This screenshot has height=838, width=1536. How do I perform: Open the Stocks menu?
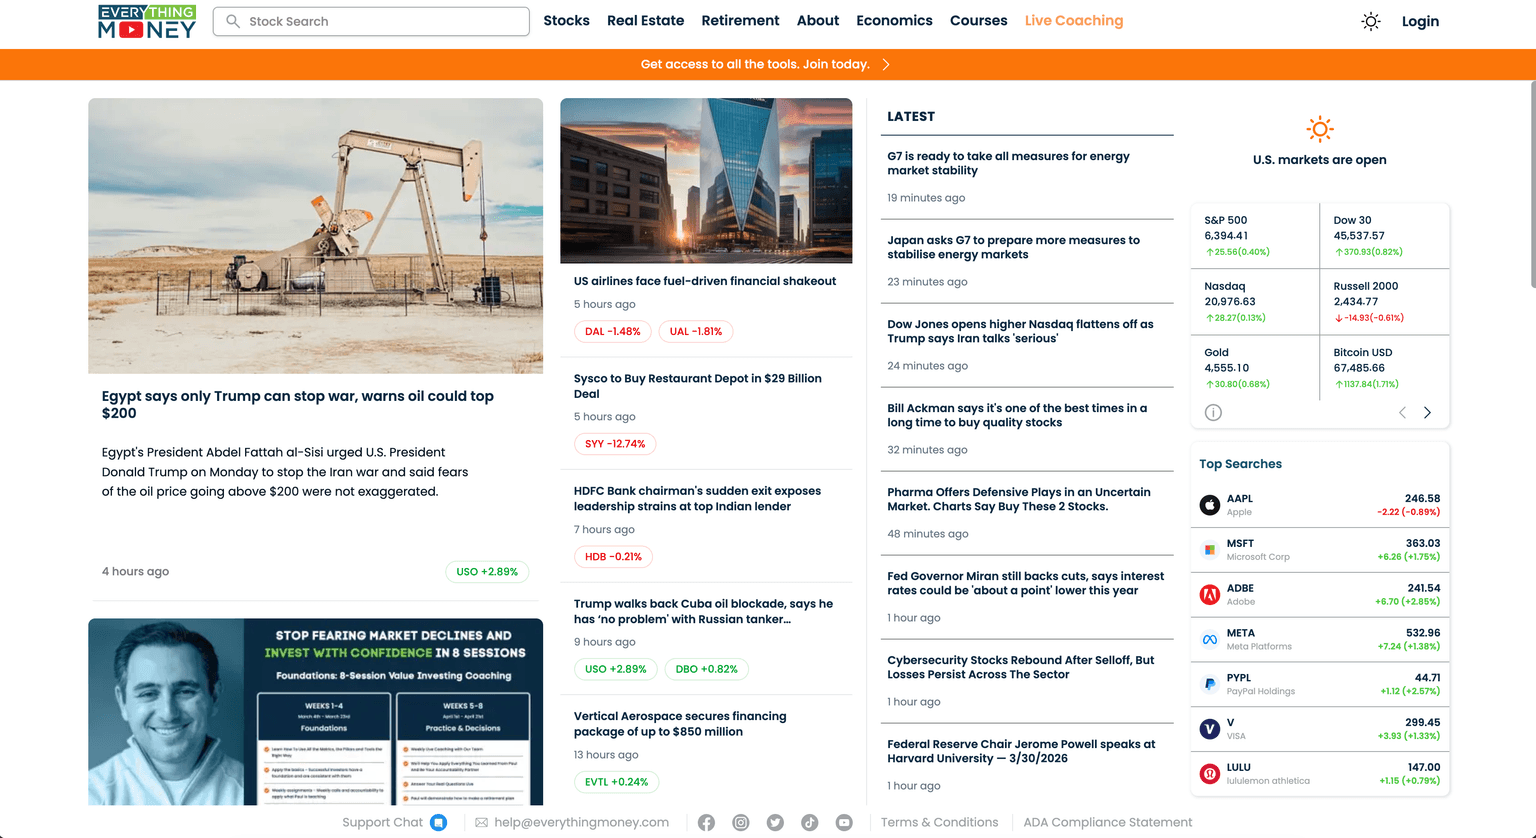coord(566,20)
